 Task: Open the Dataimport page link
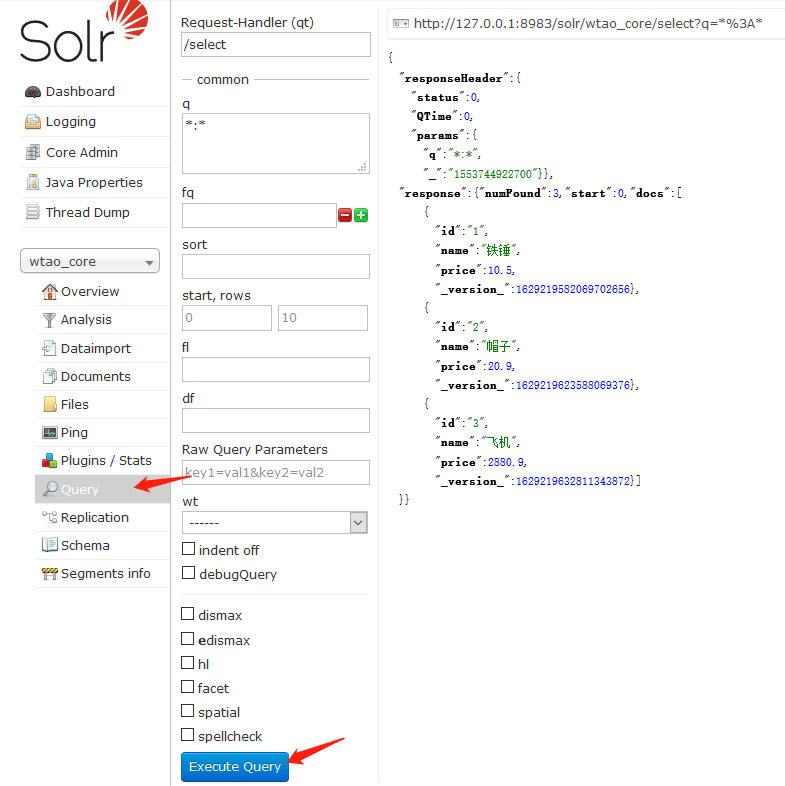(96, 348)
